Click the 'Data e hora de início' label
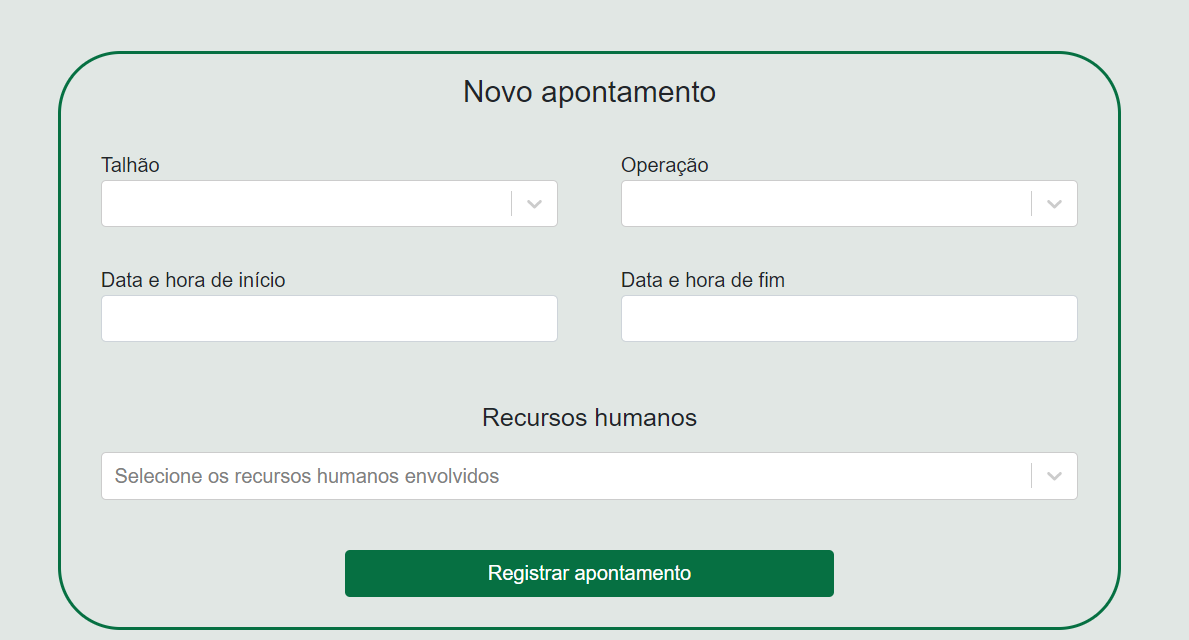 [193, 280]
